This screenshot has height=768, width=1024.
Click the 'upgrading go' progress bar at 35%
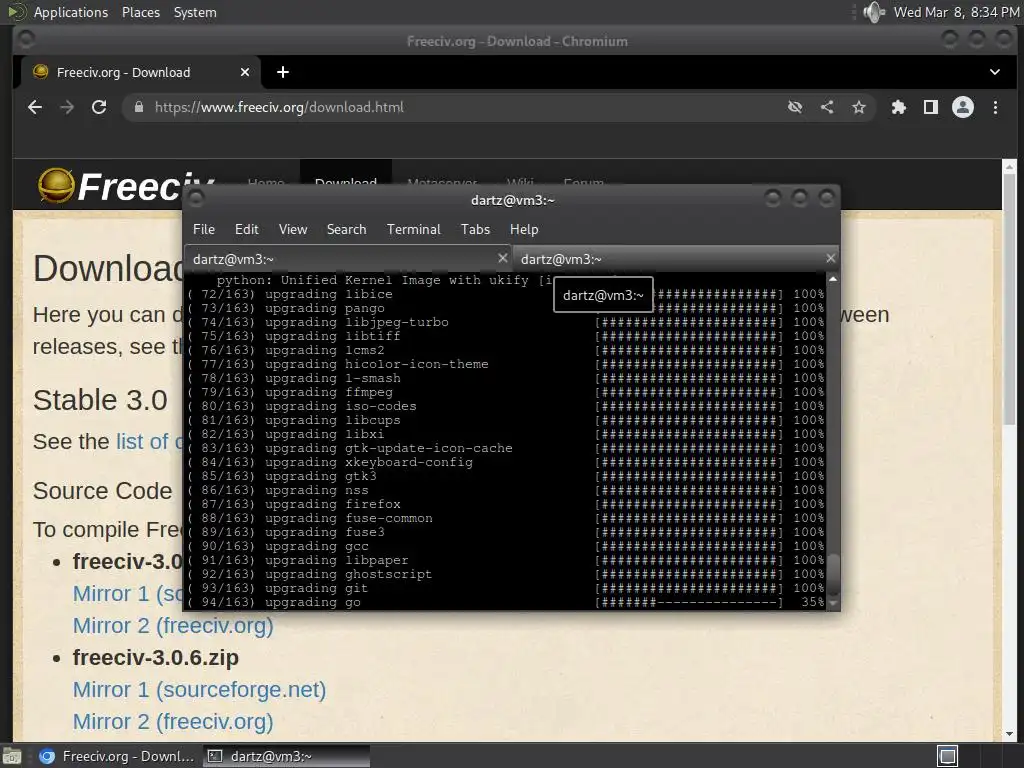coord(689,602)
